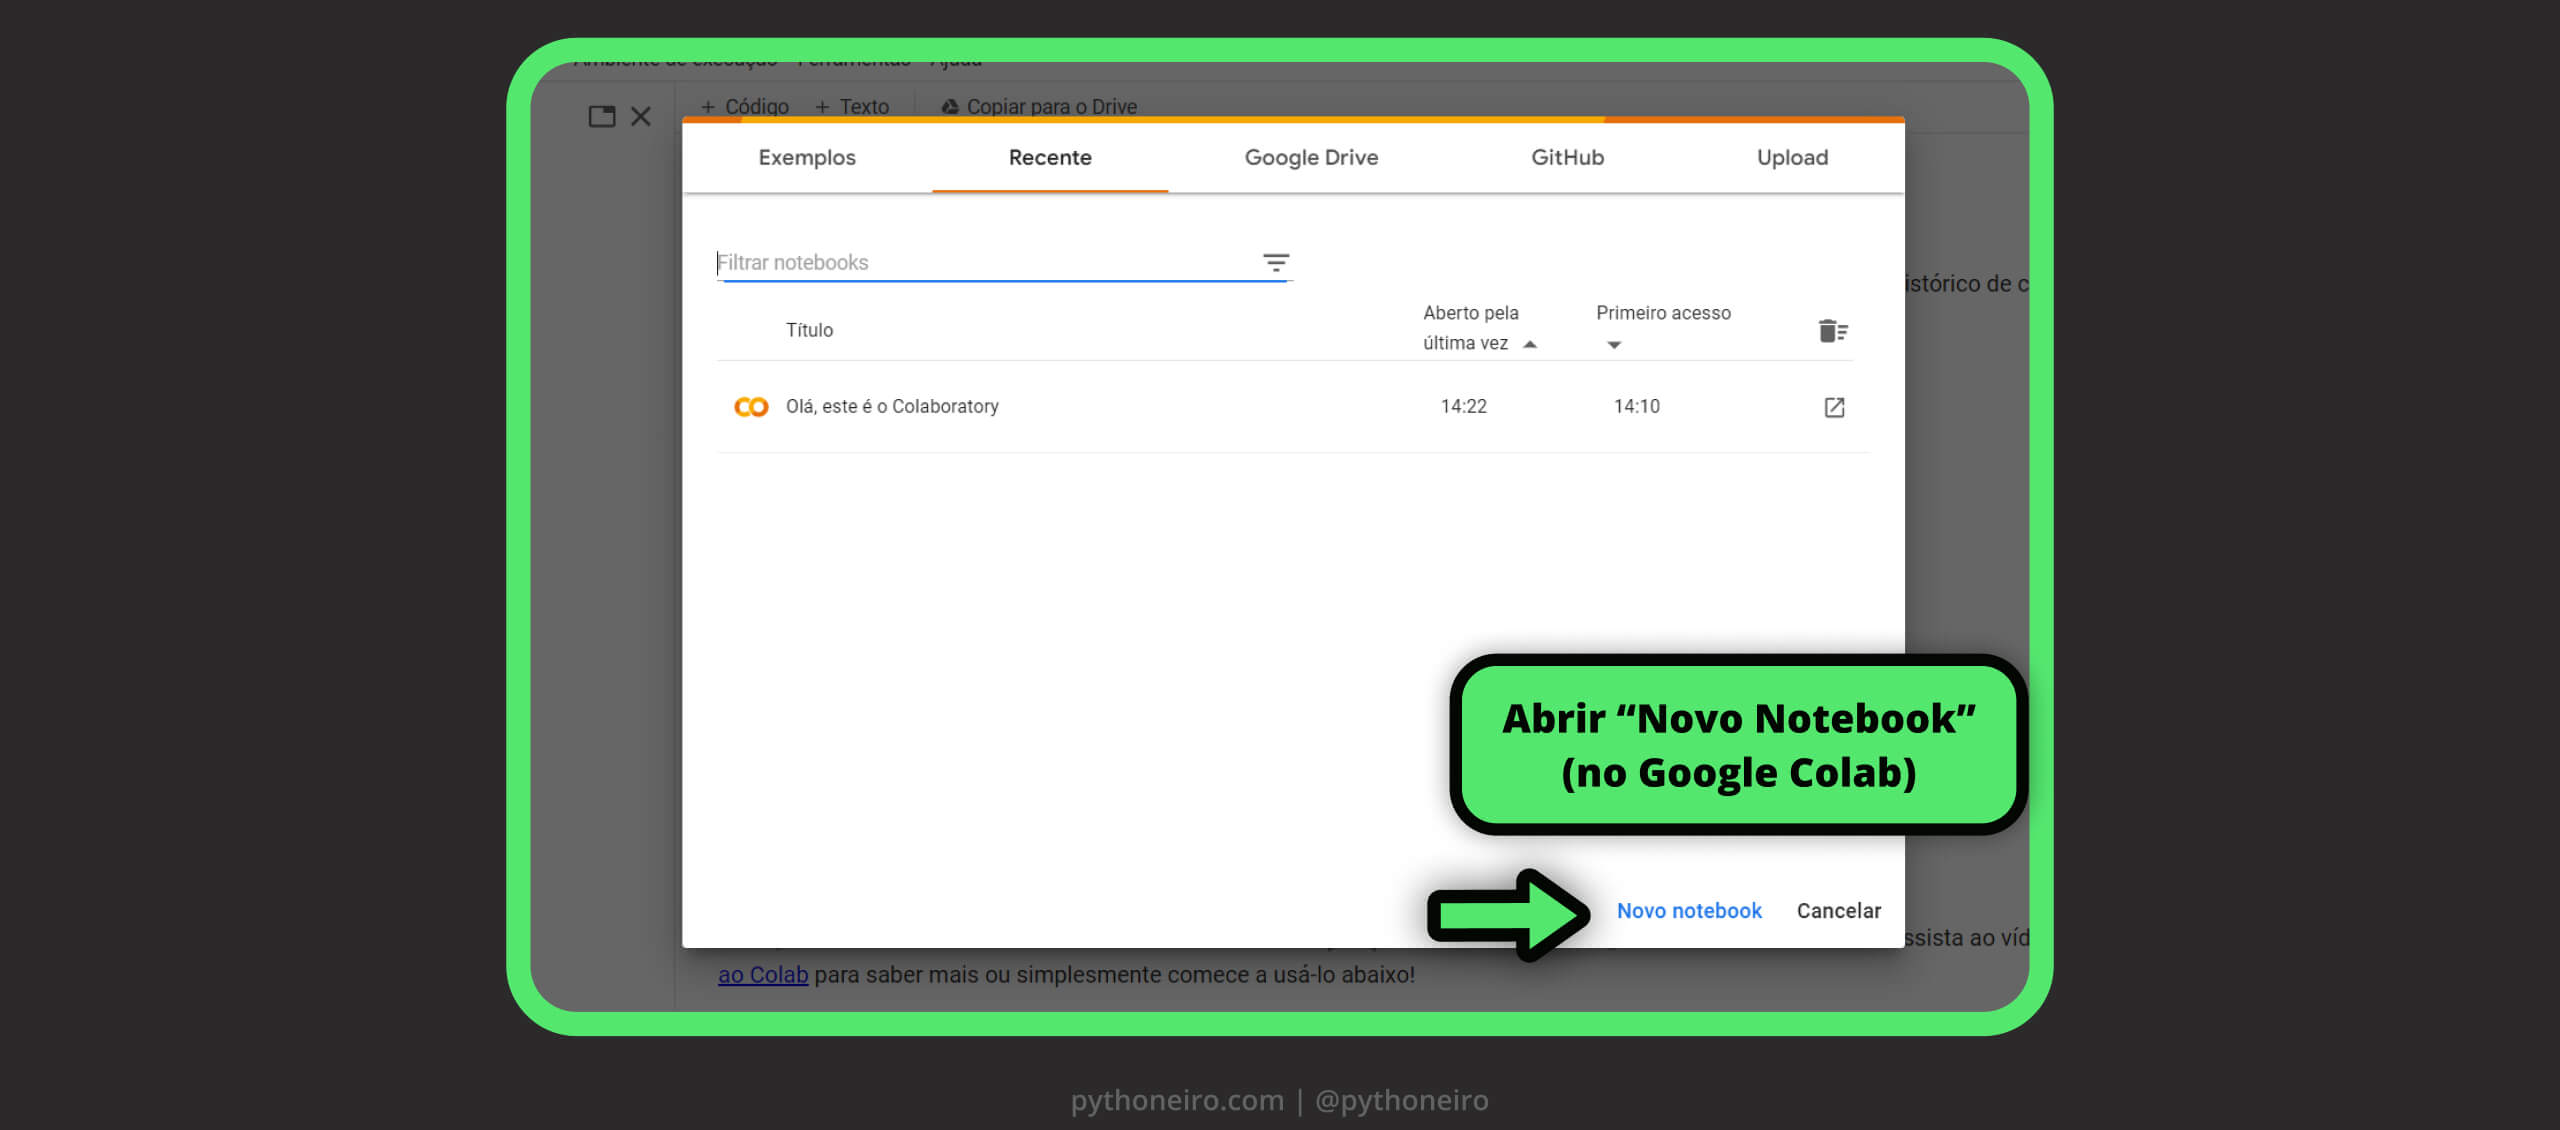Click the Novo notebook button
The height and width of the screenshot is (1130, 2560).
coord(1689,911)
